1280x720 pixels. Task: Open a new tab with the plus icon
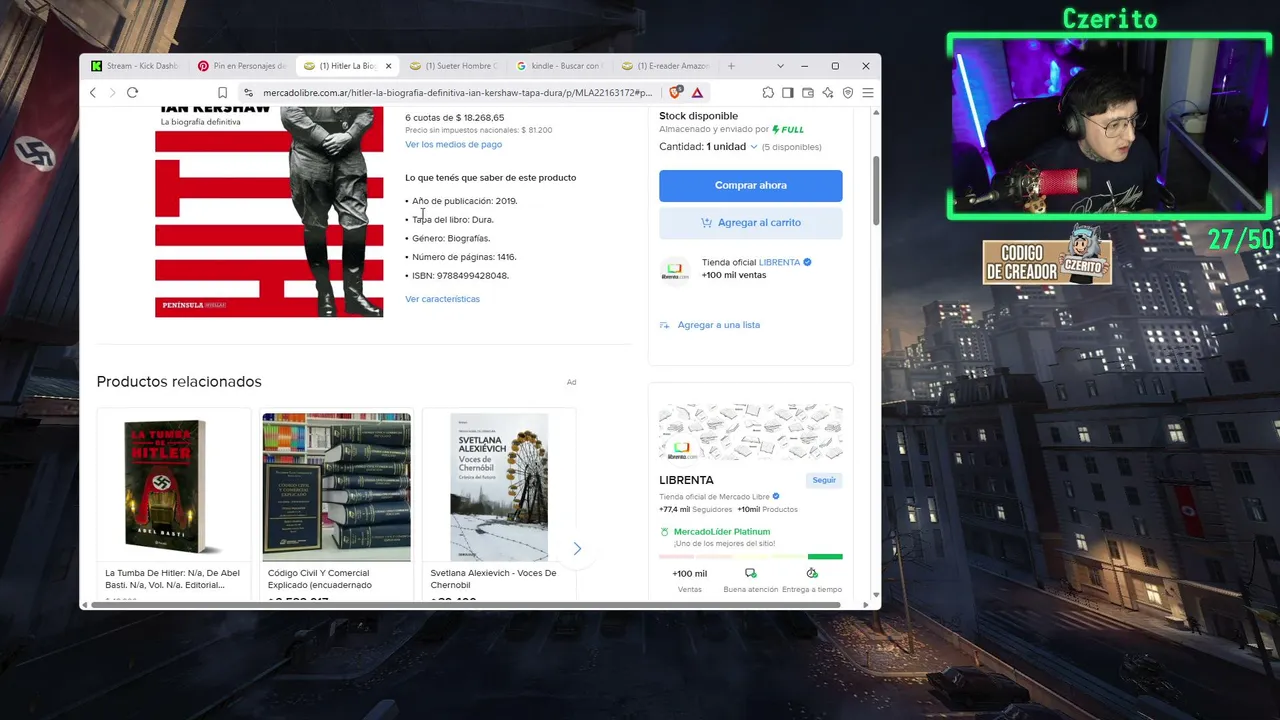click(731, 66)
